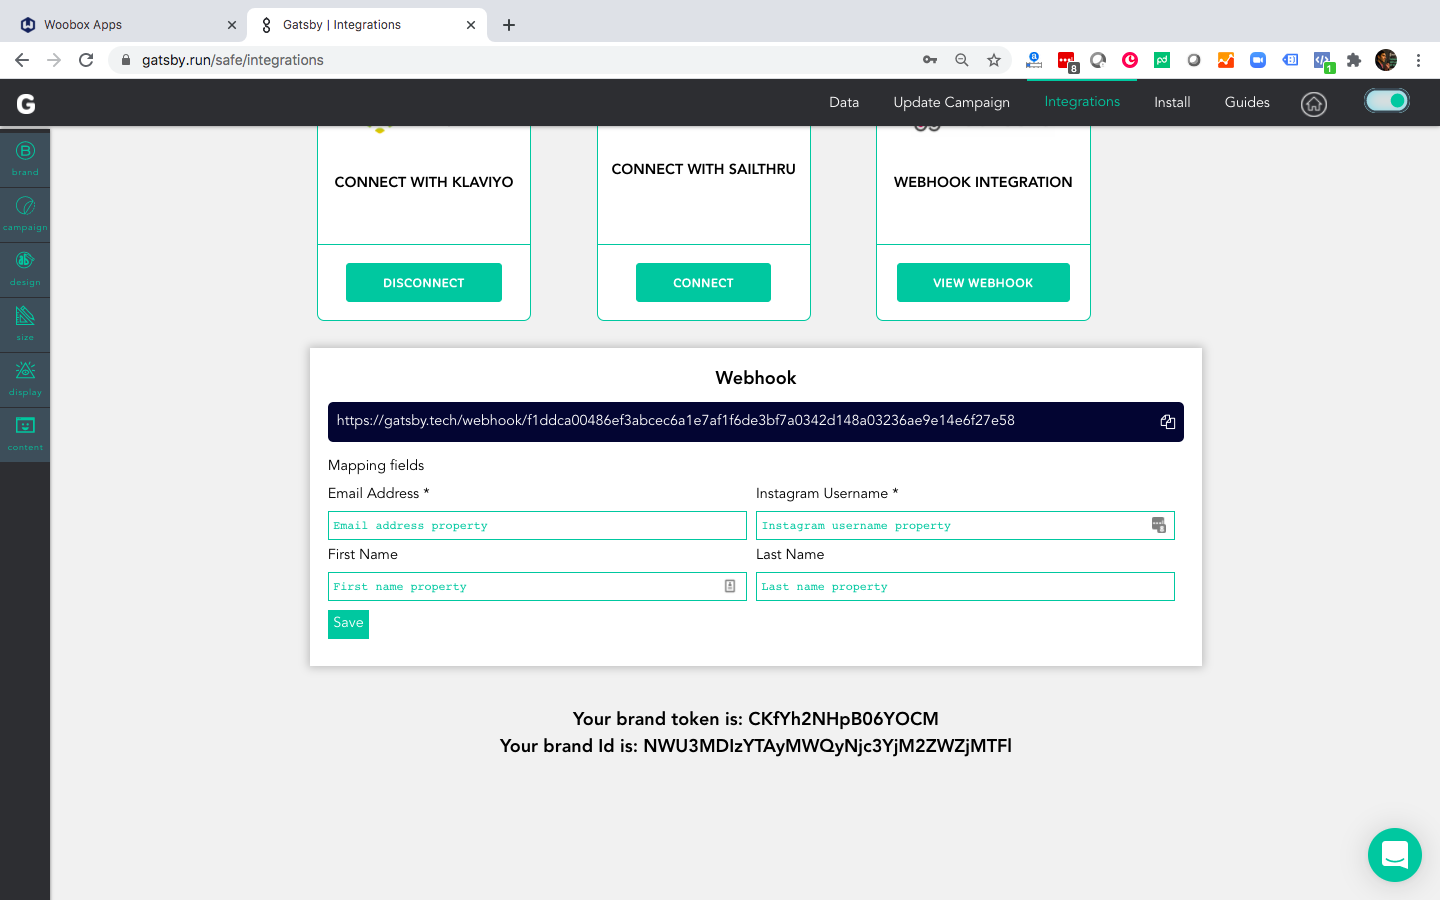Open the Chrome profile avatar
The width and height of the screenshot is (1440, 900).
(1386, 60)
